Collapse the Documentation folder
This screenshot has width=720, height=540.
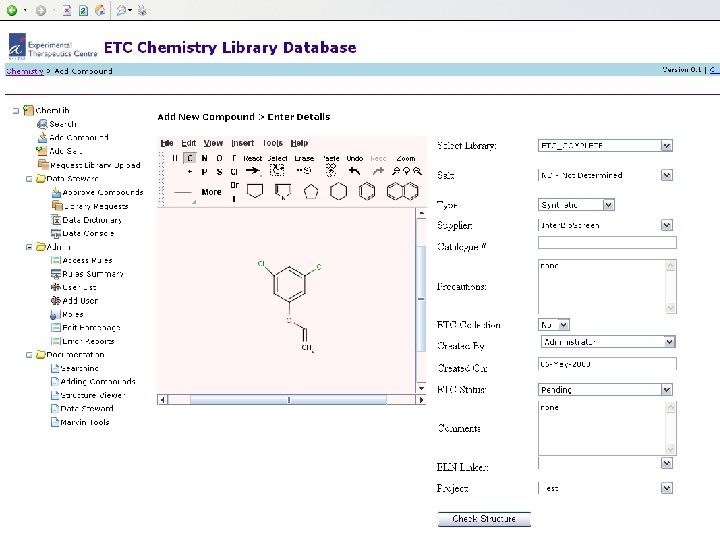(x=28, y=354)
